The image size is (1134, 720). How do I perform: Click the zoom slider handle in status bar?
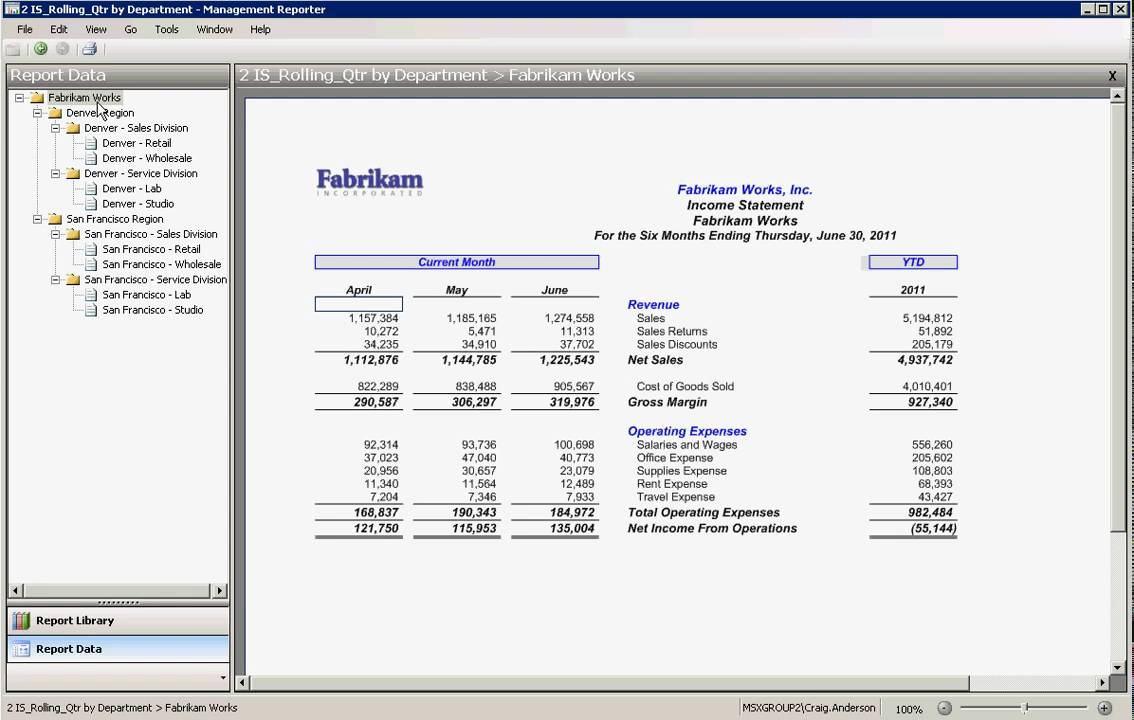point(1025,708)
